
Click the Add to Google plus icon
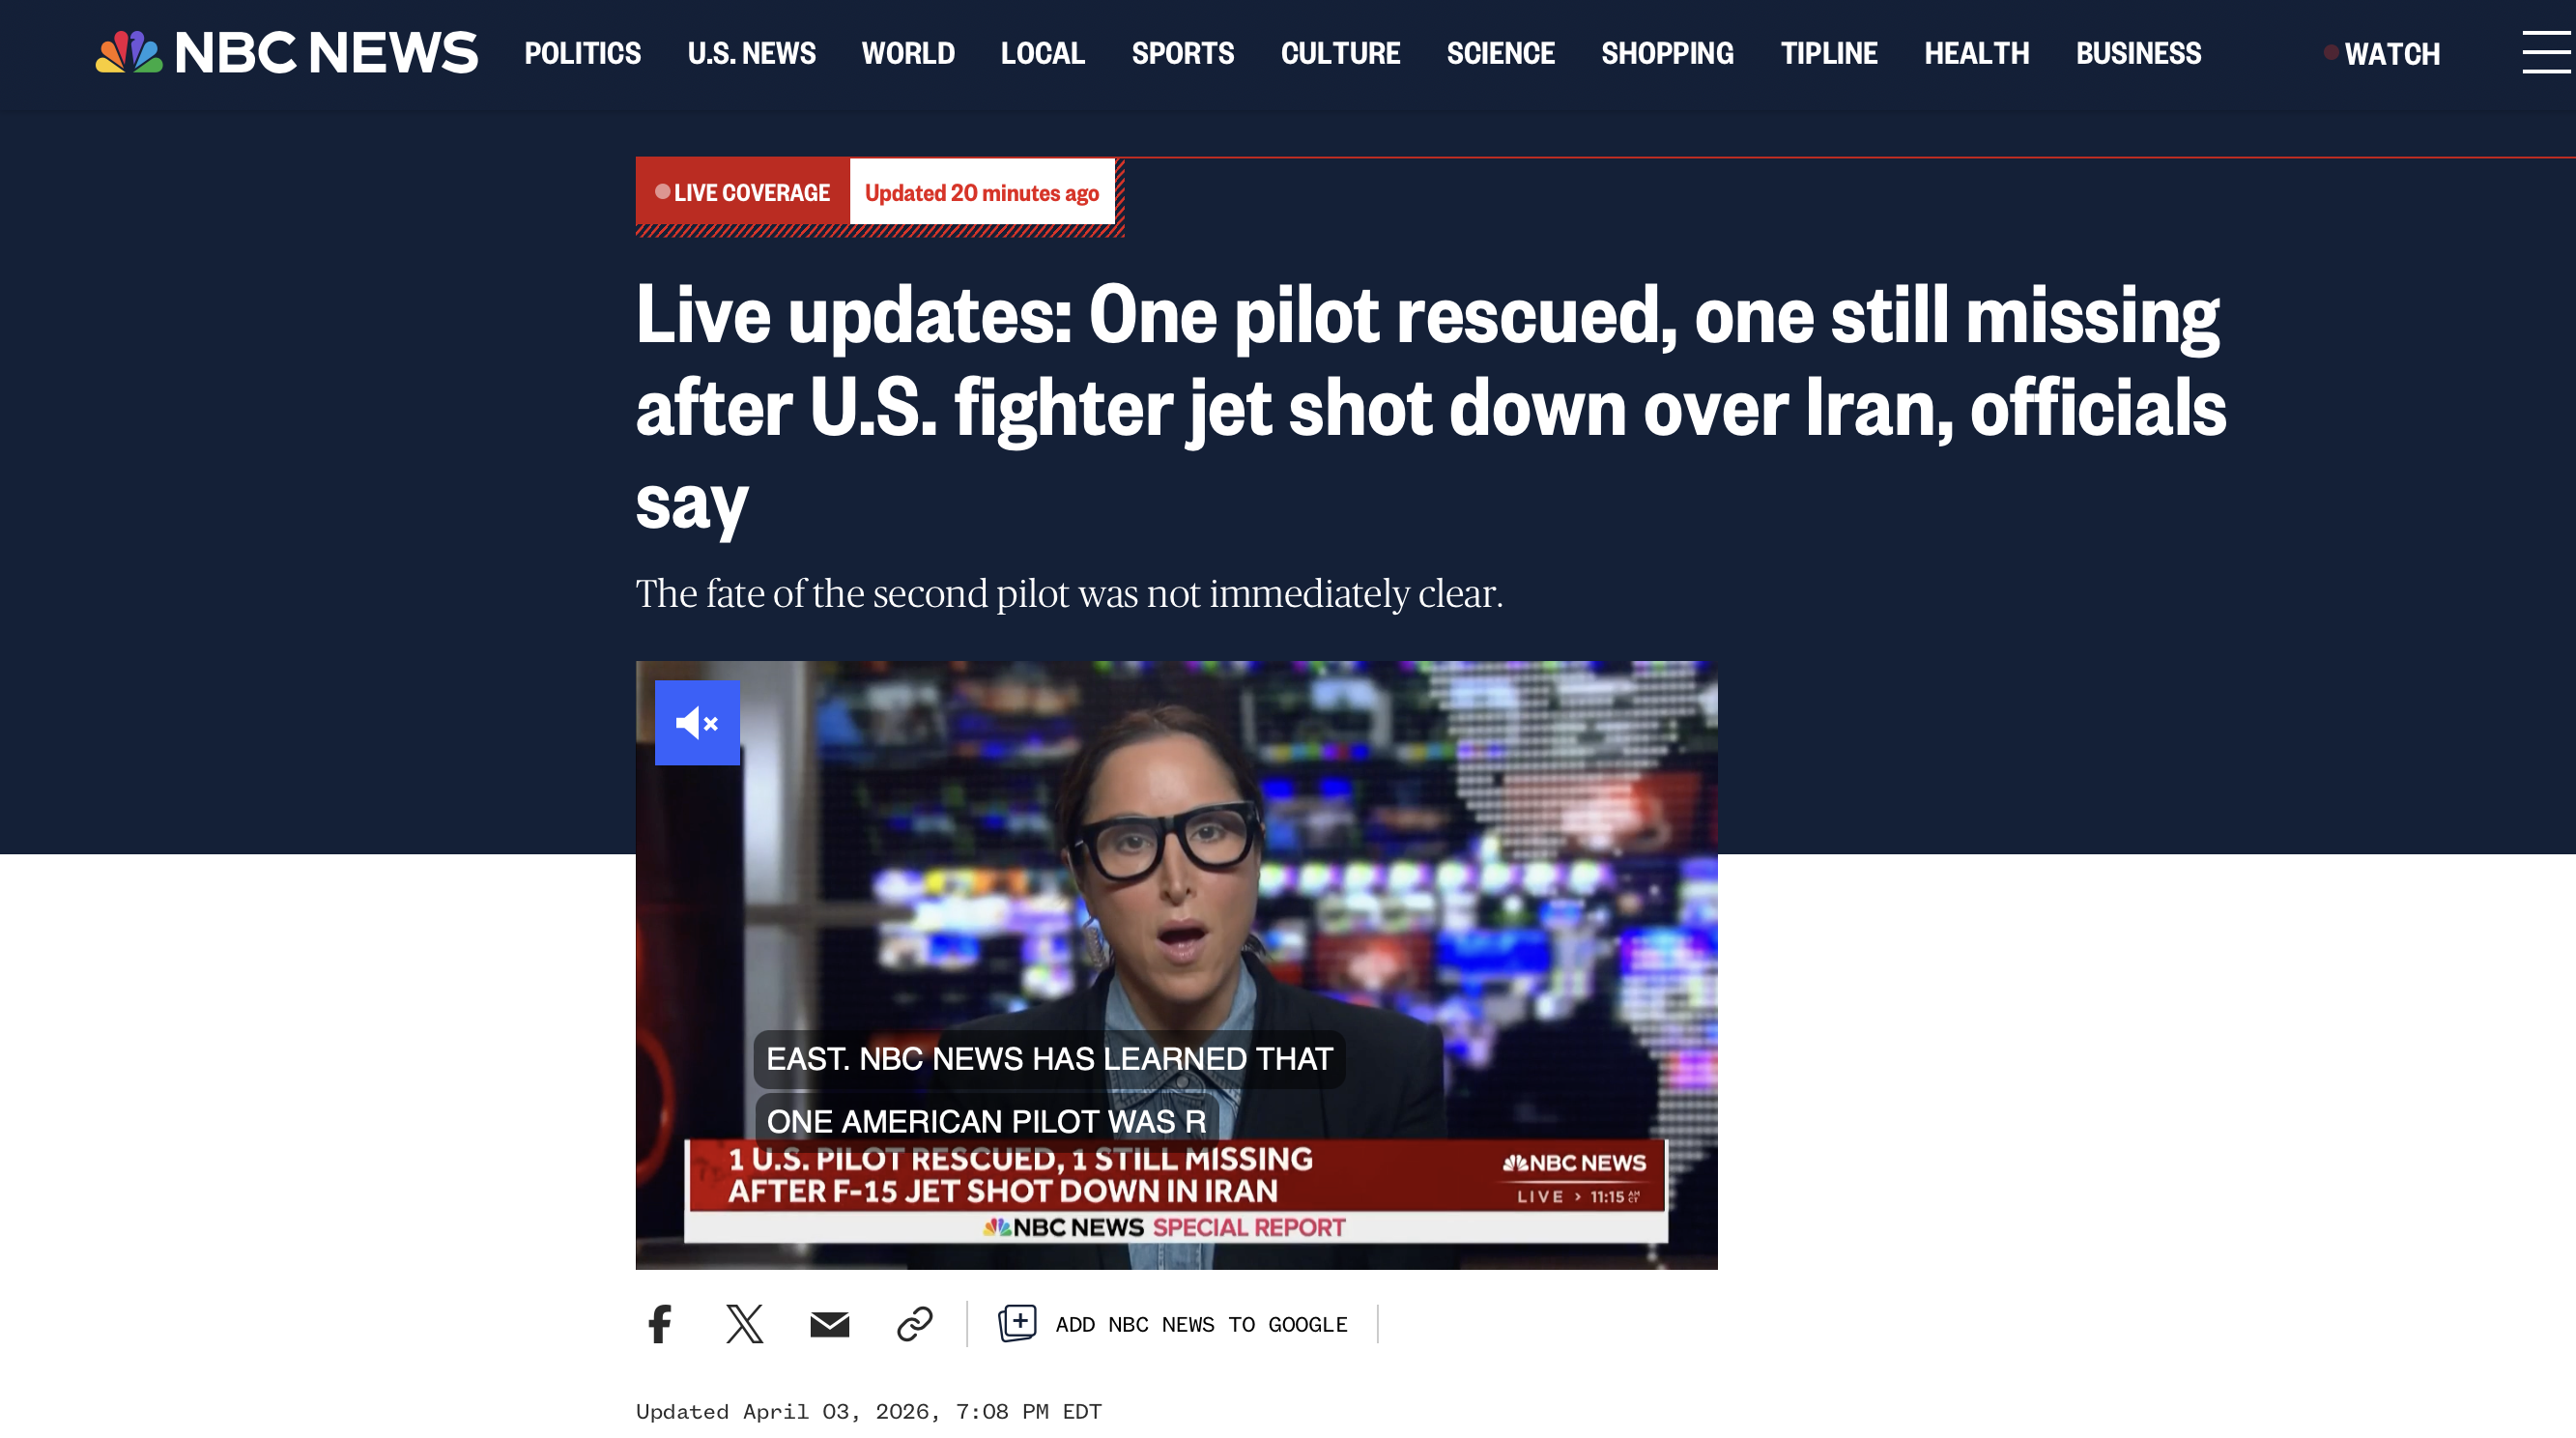1017,1322
